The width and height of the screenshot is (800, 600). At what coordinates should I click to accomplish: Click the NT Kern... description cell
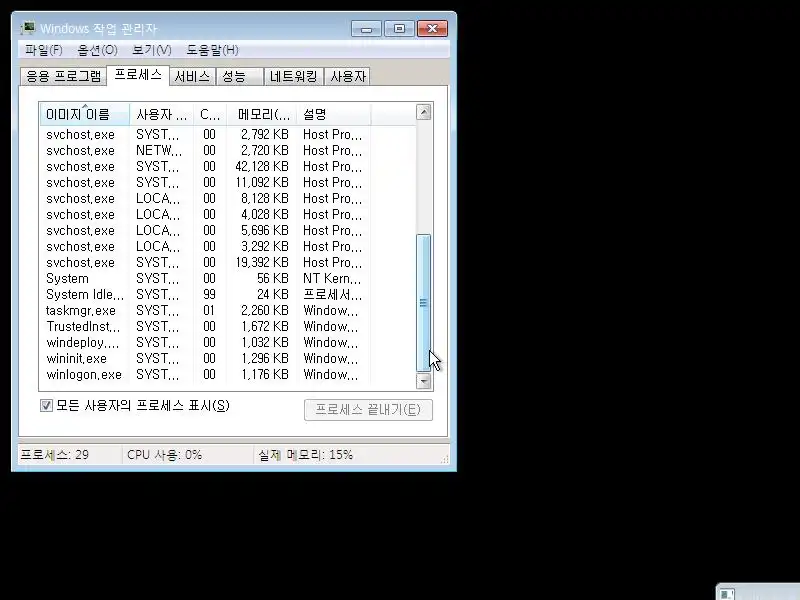332,278
